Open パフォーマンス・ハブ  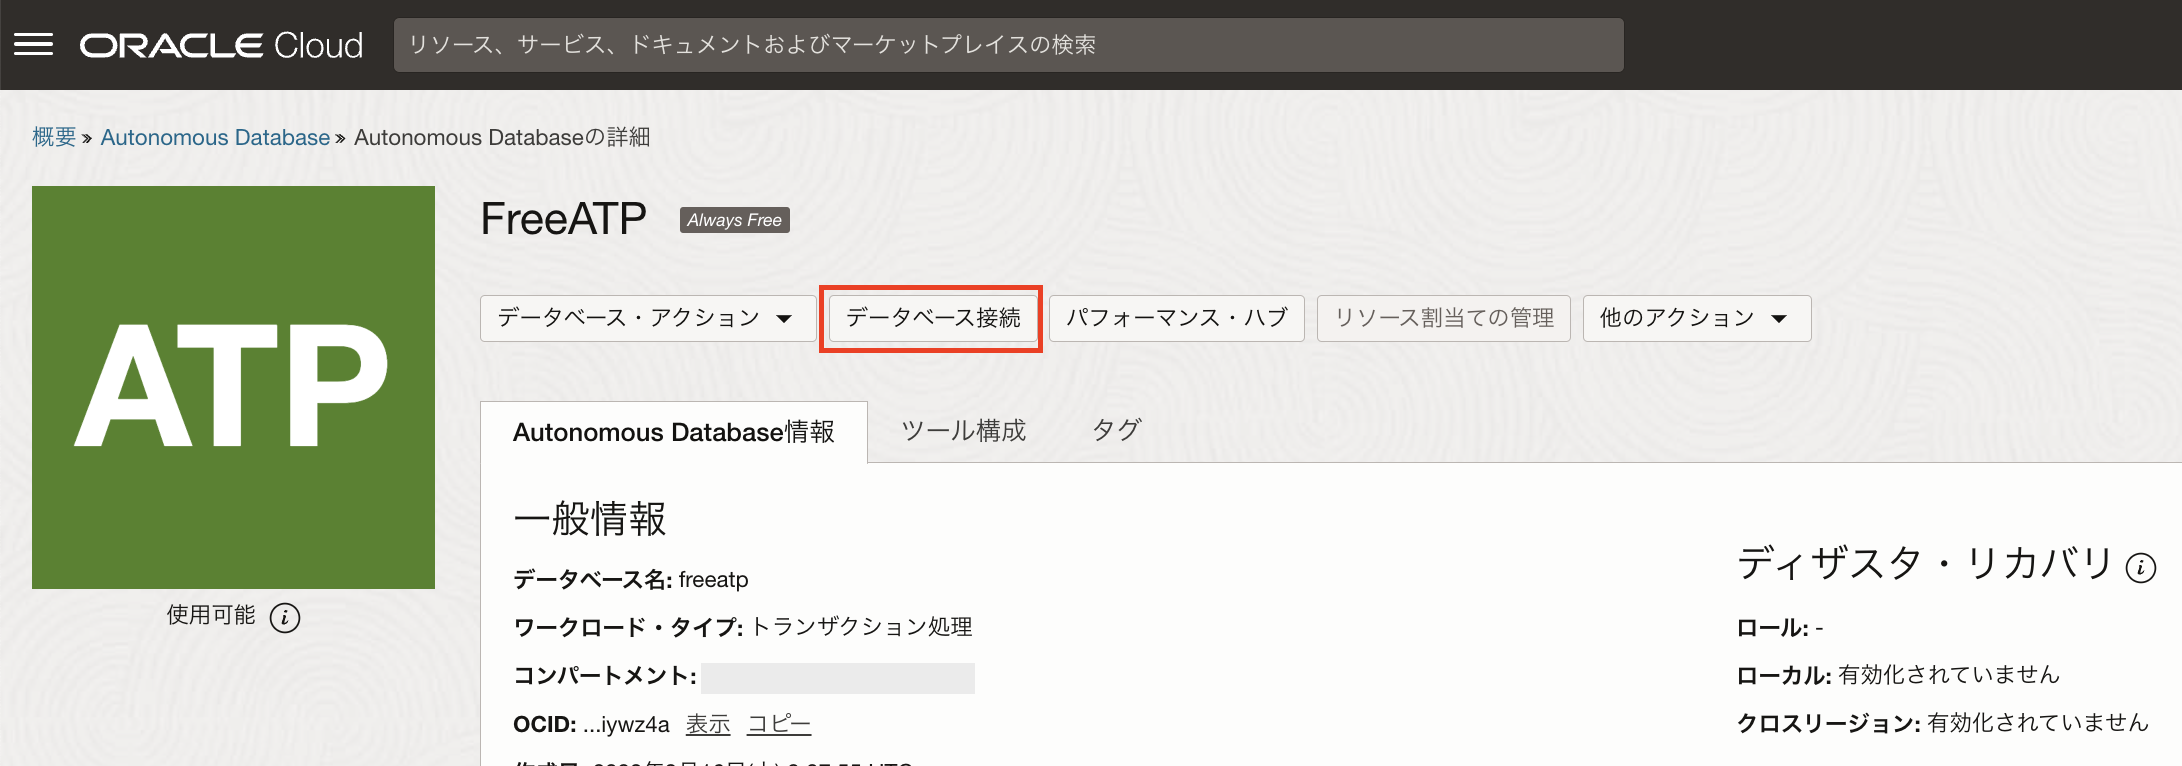1177,318
